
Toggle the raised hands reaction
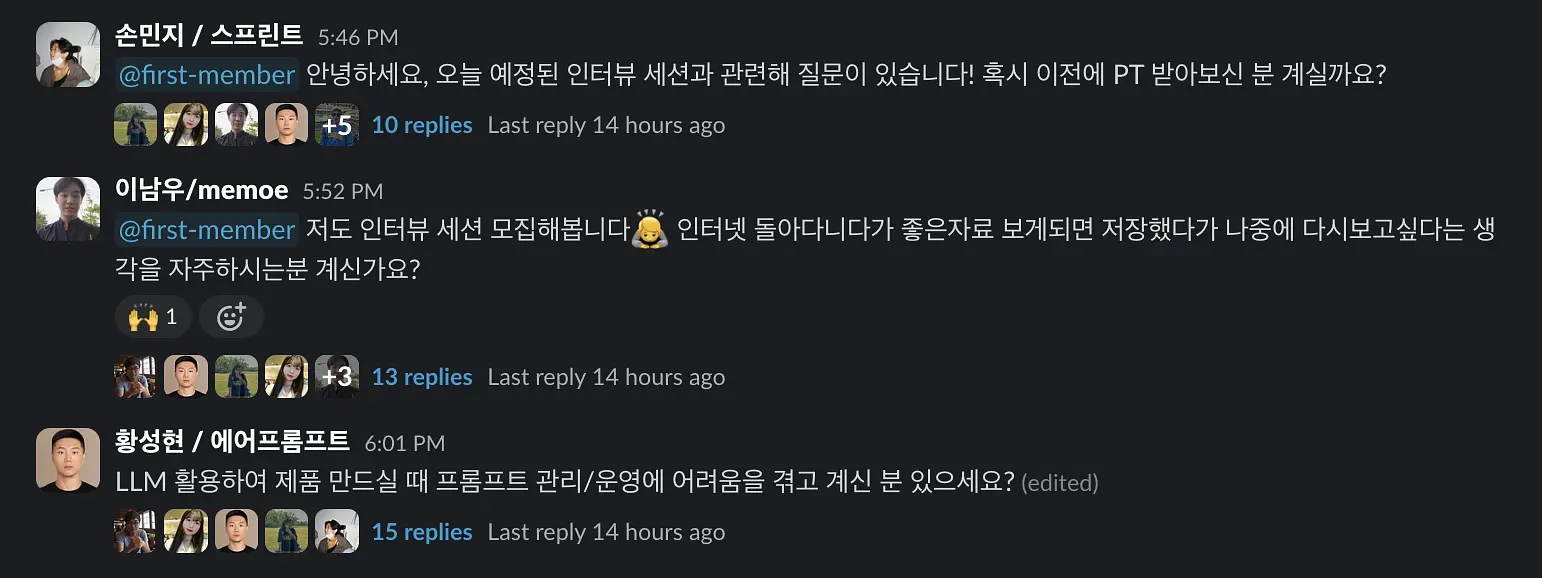[153, 317]
